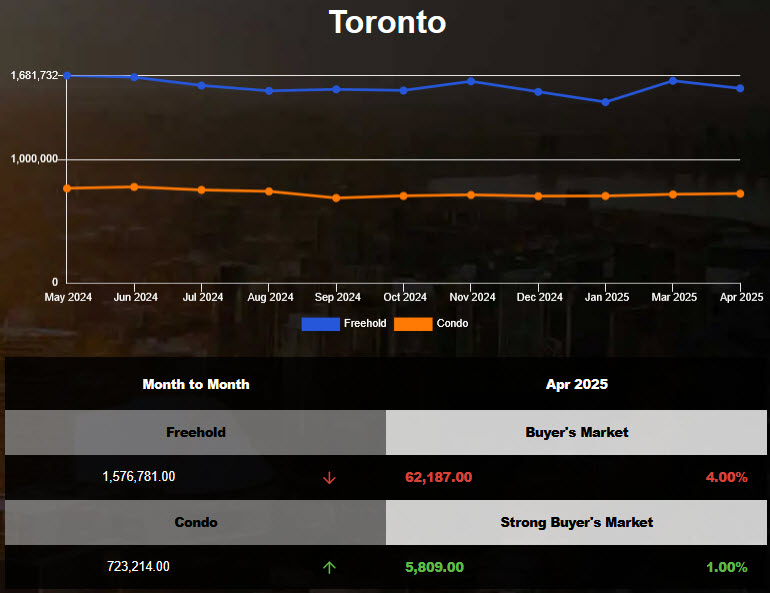Select the Condo data point for Sep 2024
The height and width of the screenshot is (593, 770).
coord(336,198)
